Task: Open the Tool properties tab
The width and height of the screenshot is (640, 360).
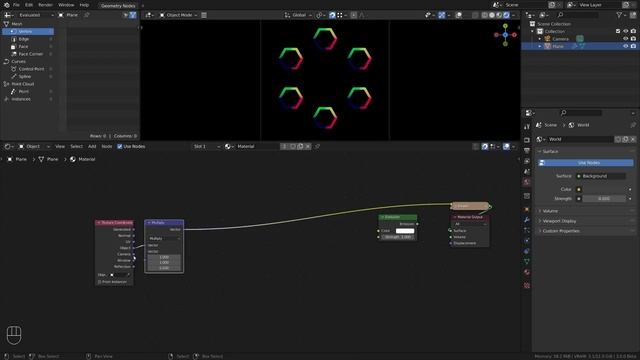Action: click(527, 127)
